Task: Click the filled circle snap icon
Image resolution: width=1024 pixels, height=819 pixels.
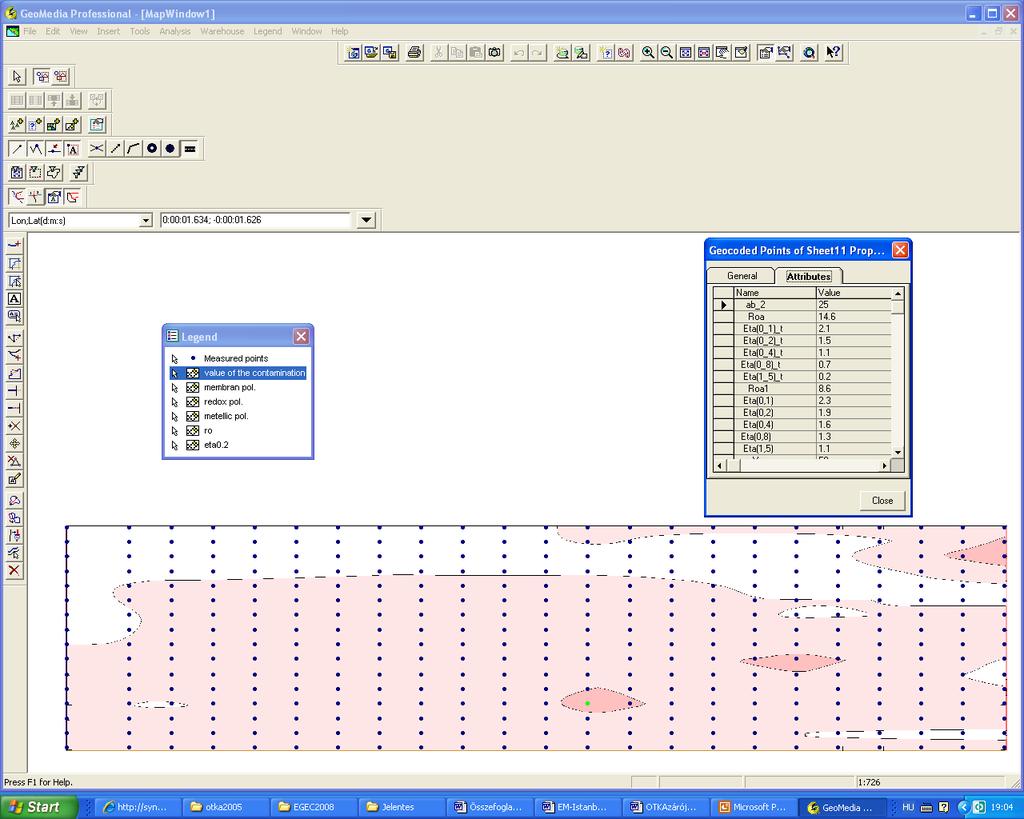Action: [x=170, y=148]
